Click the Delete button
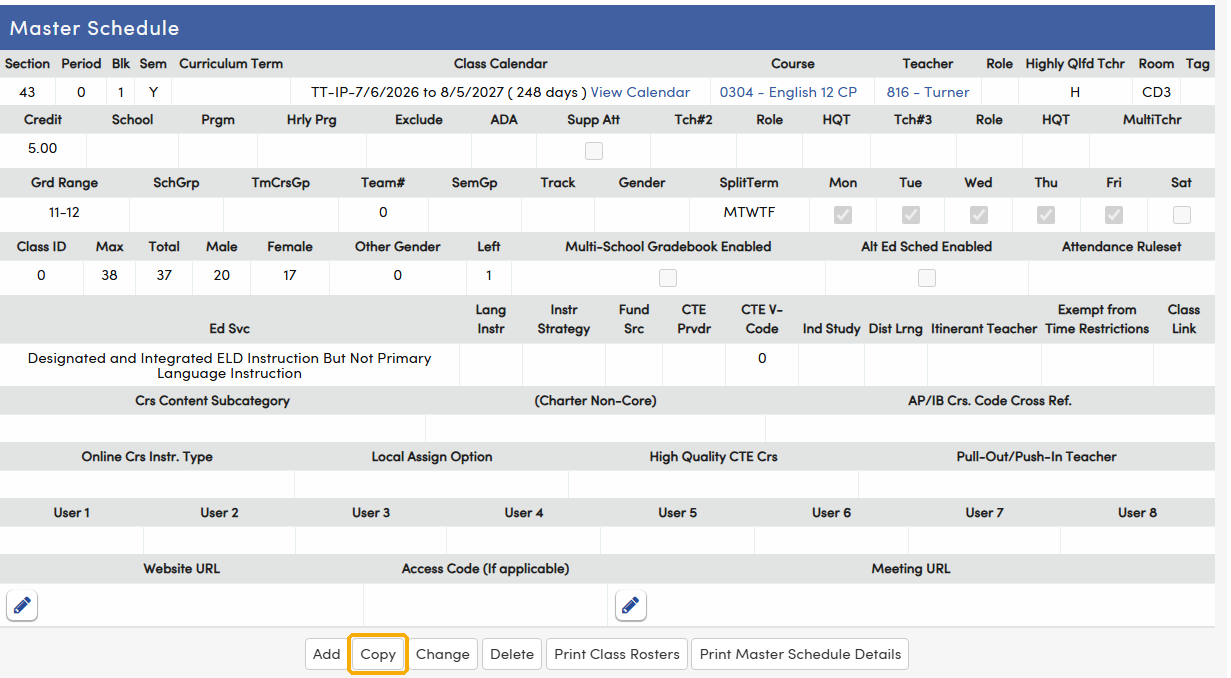This screenshot has width=1231, height=678. [x=512, y=654]
